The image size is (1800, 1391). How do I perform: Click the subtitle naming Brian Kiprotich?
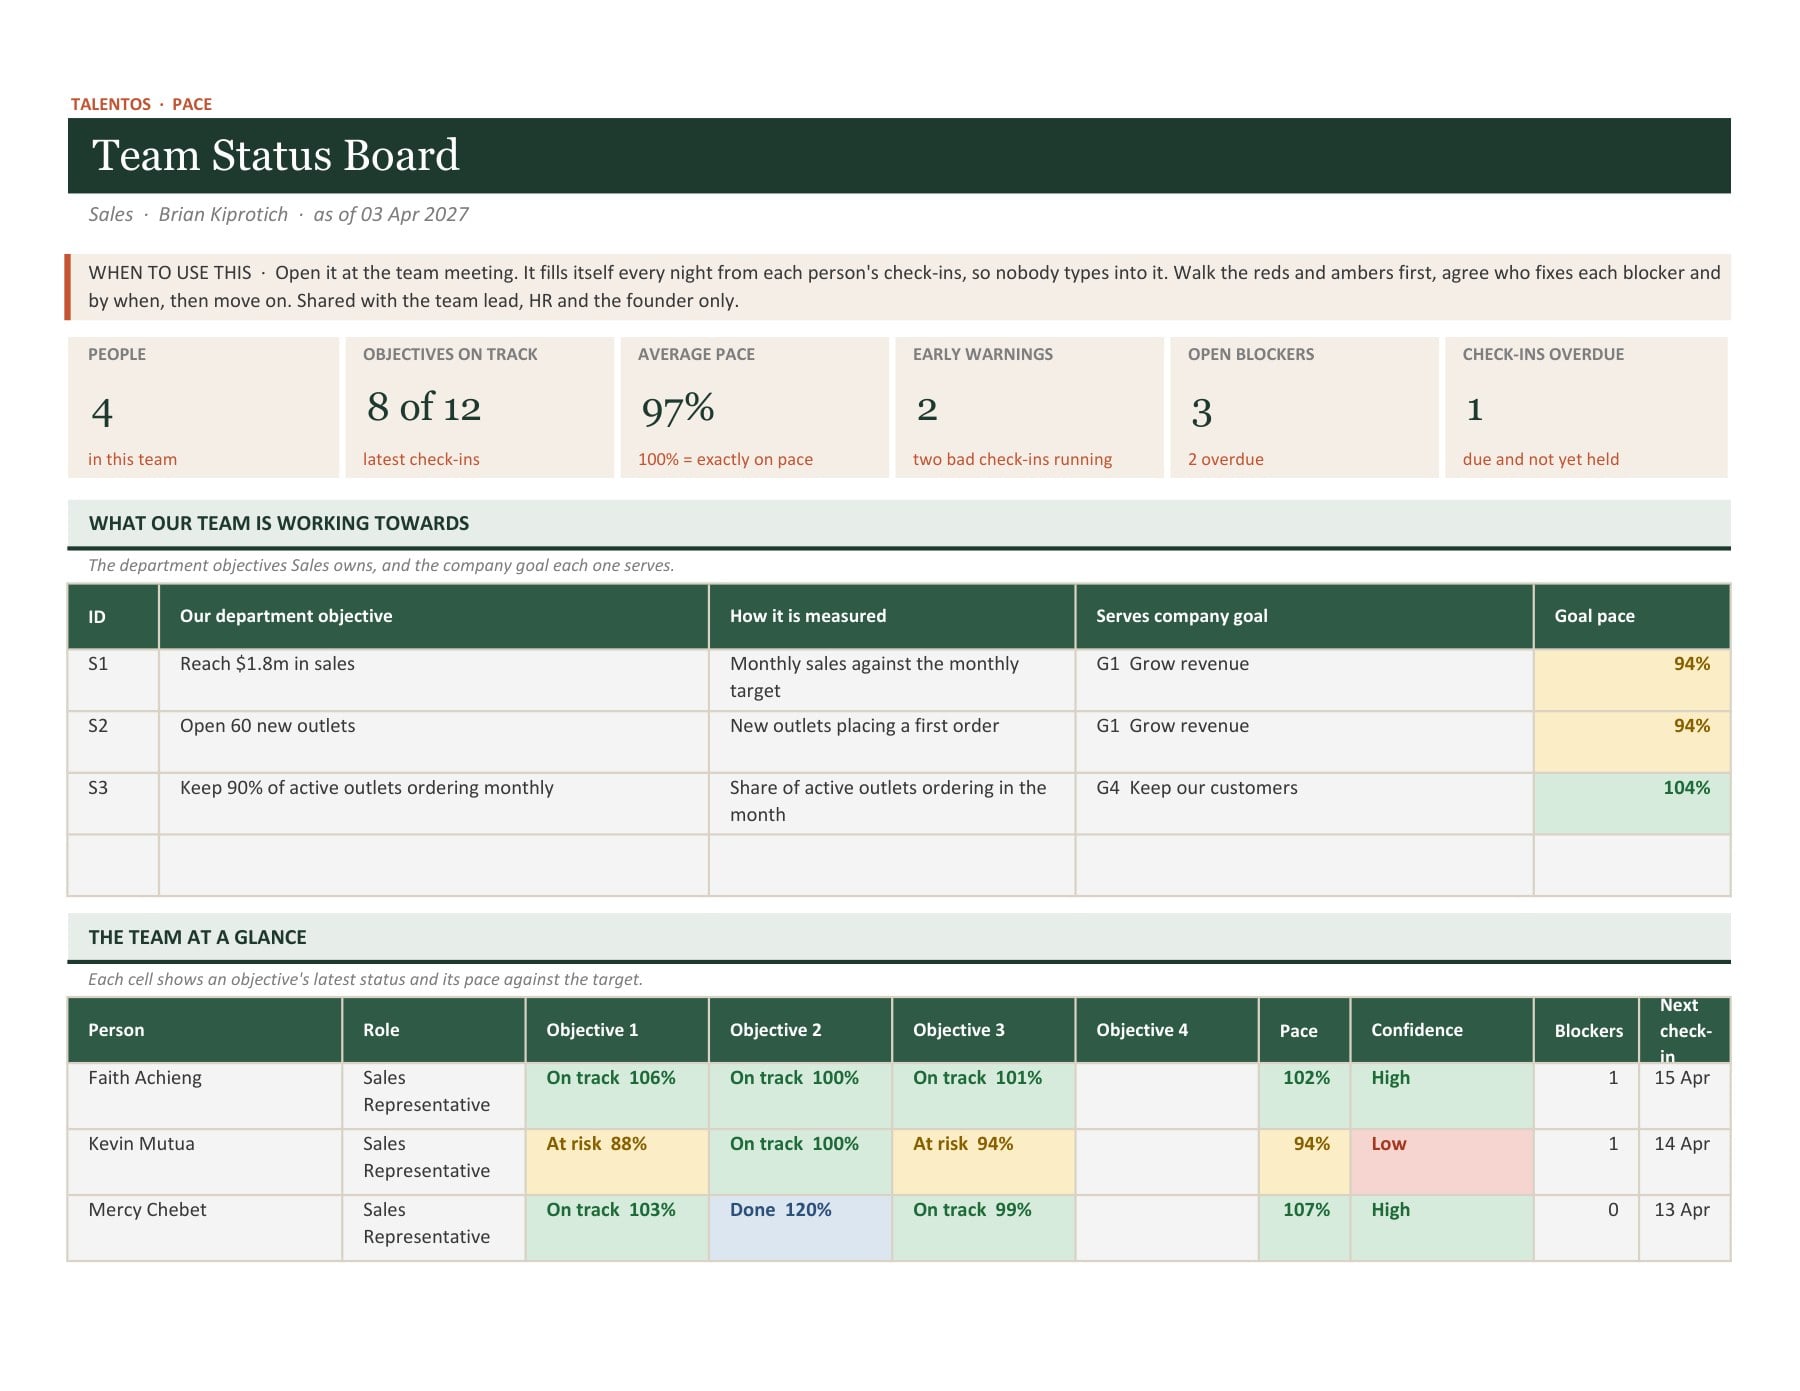tap(278, 214)
